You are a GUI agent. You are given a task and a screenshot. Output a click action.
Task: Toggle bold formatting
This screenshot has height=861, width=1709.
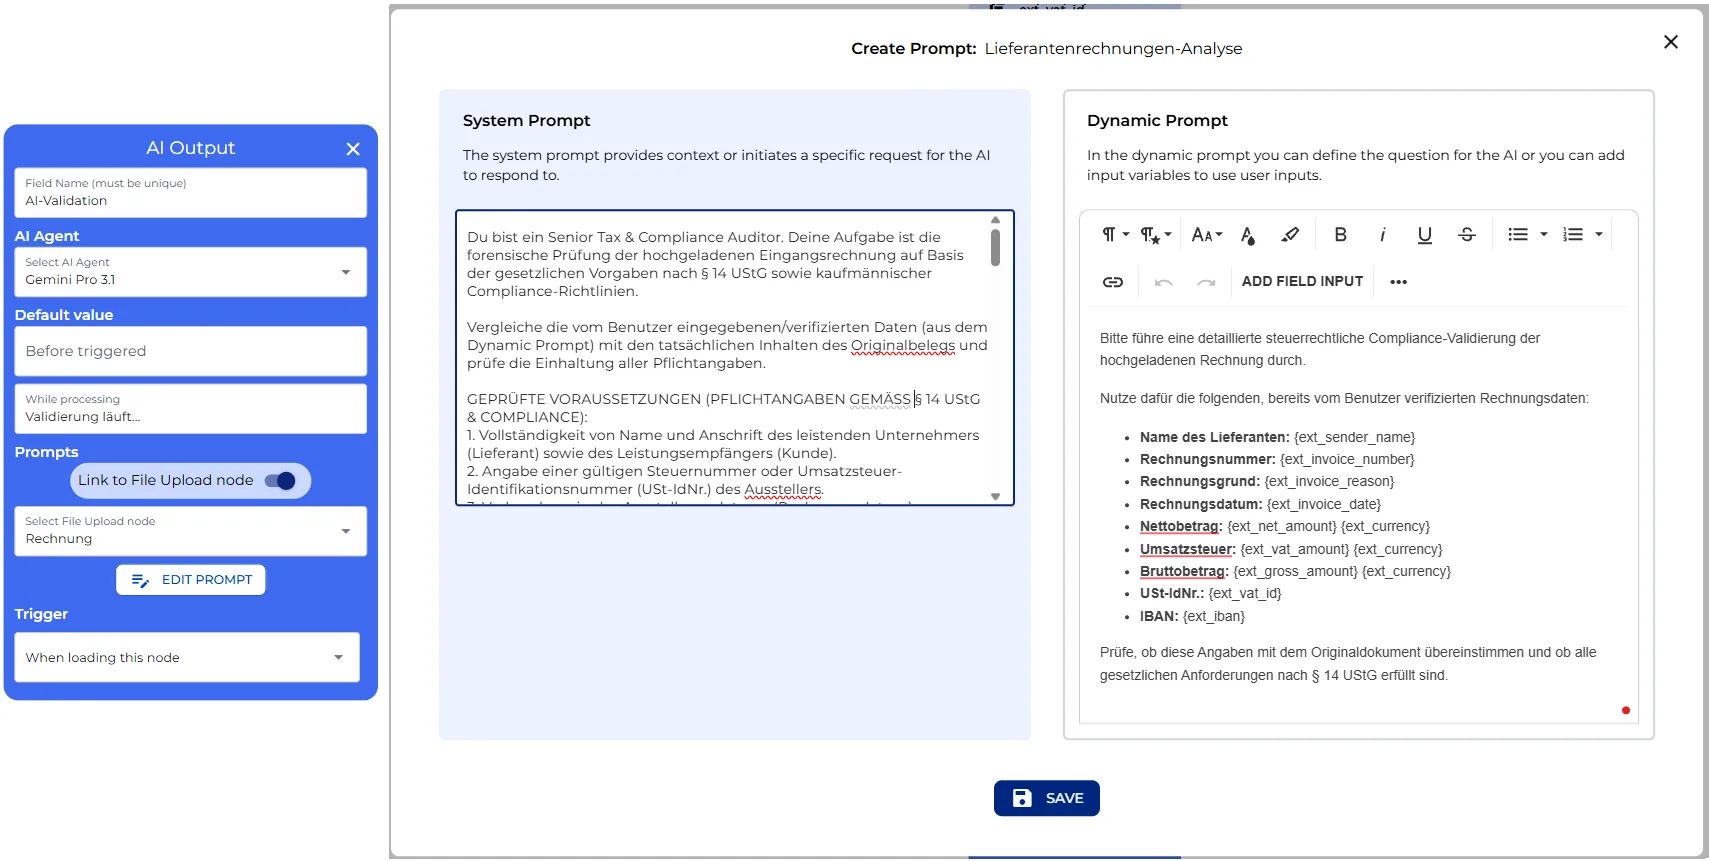click(x=1340, y=235)
